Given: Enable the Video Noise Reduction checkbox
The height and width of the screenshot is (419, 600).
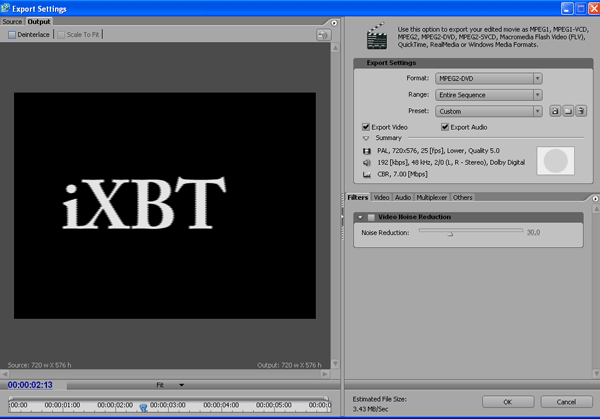Looking at the screenshot, I should 371,217.
